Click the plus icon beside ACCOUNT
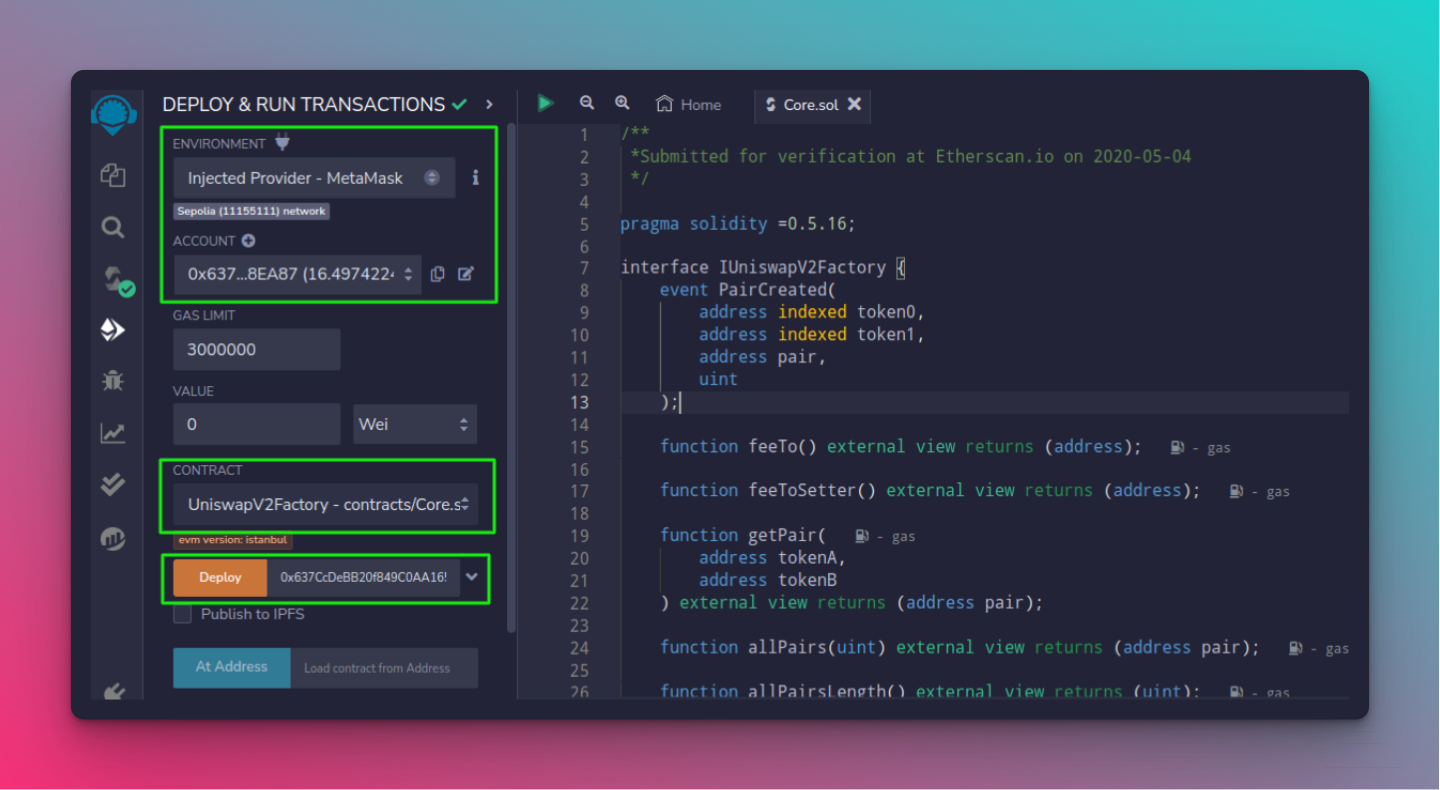This screenshot has height=790, width=1440. 248,241
